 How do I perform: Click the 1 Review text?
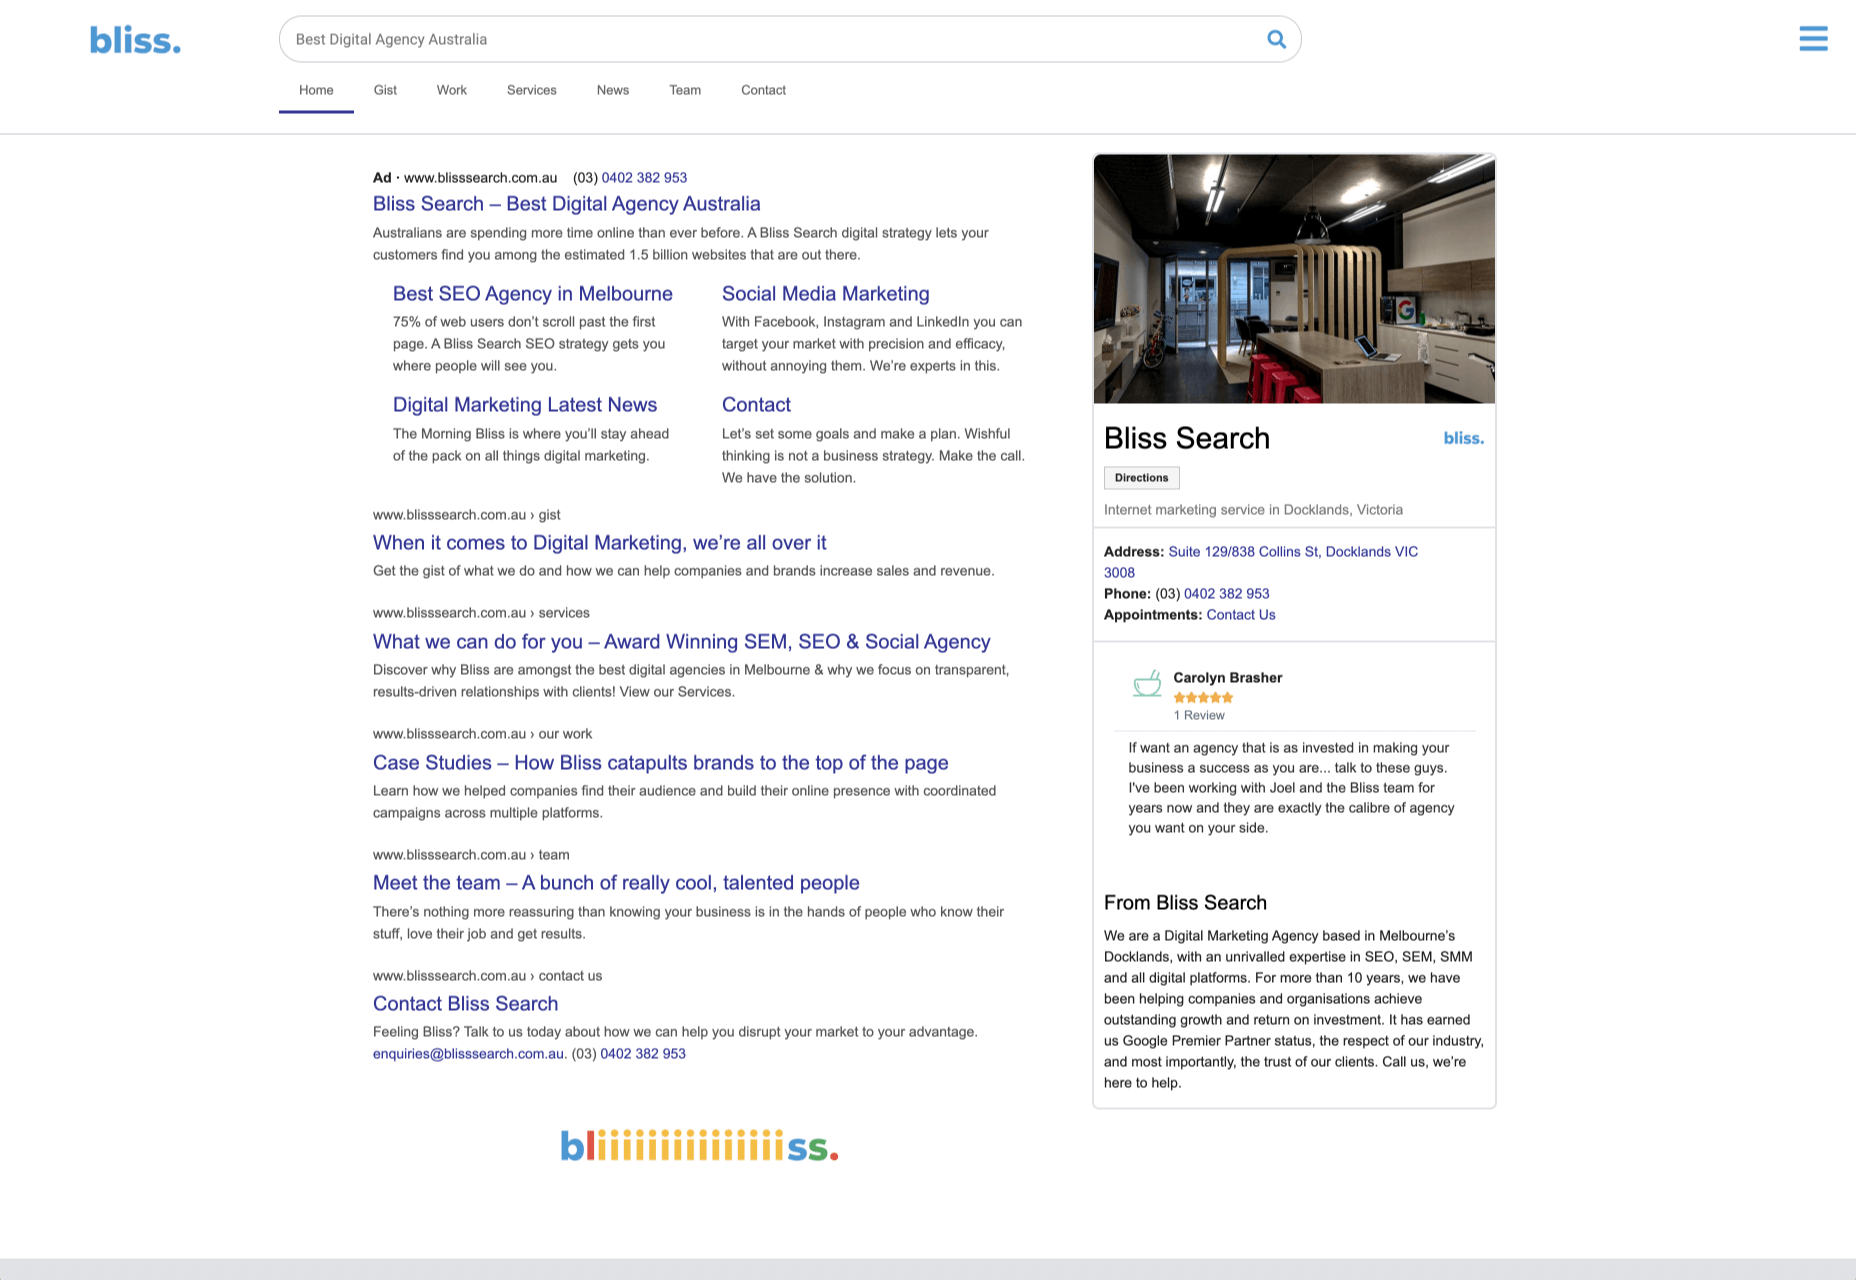[x=1199, y=715]
